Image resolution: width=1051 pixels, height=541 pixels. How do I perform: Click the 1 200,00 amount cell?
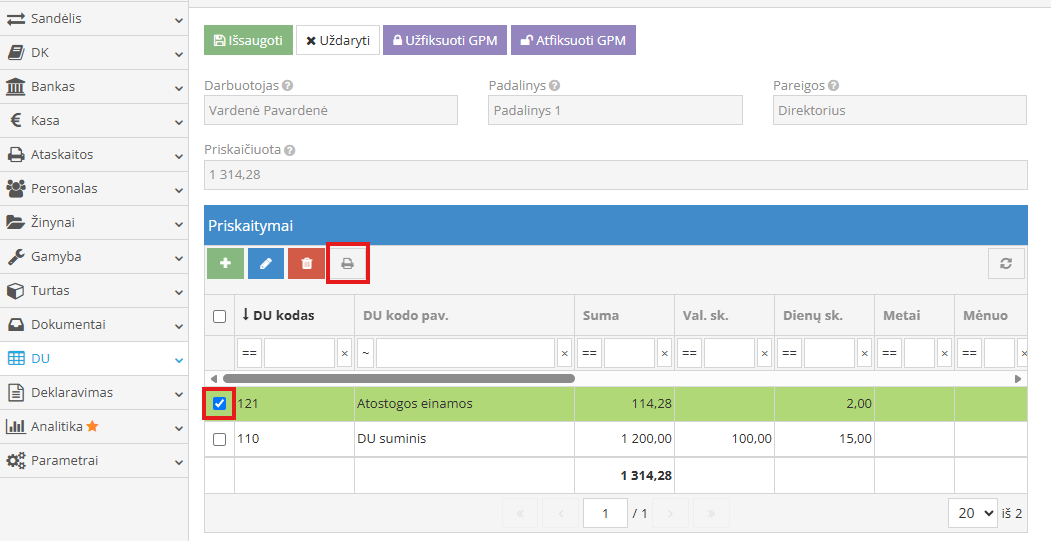[624, 439]
